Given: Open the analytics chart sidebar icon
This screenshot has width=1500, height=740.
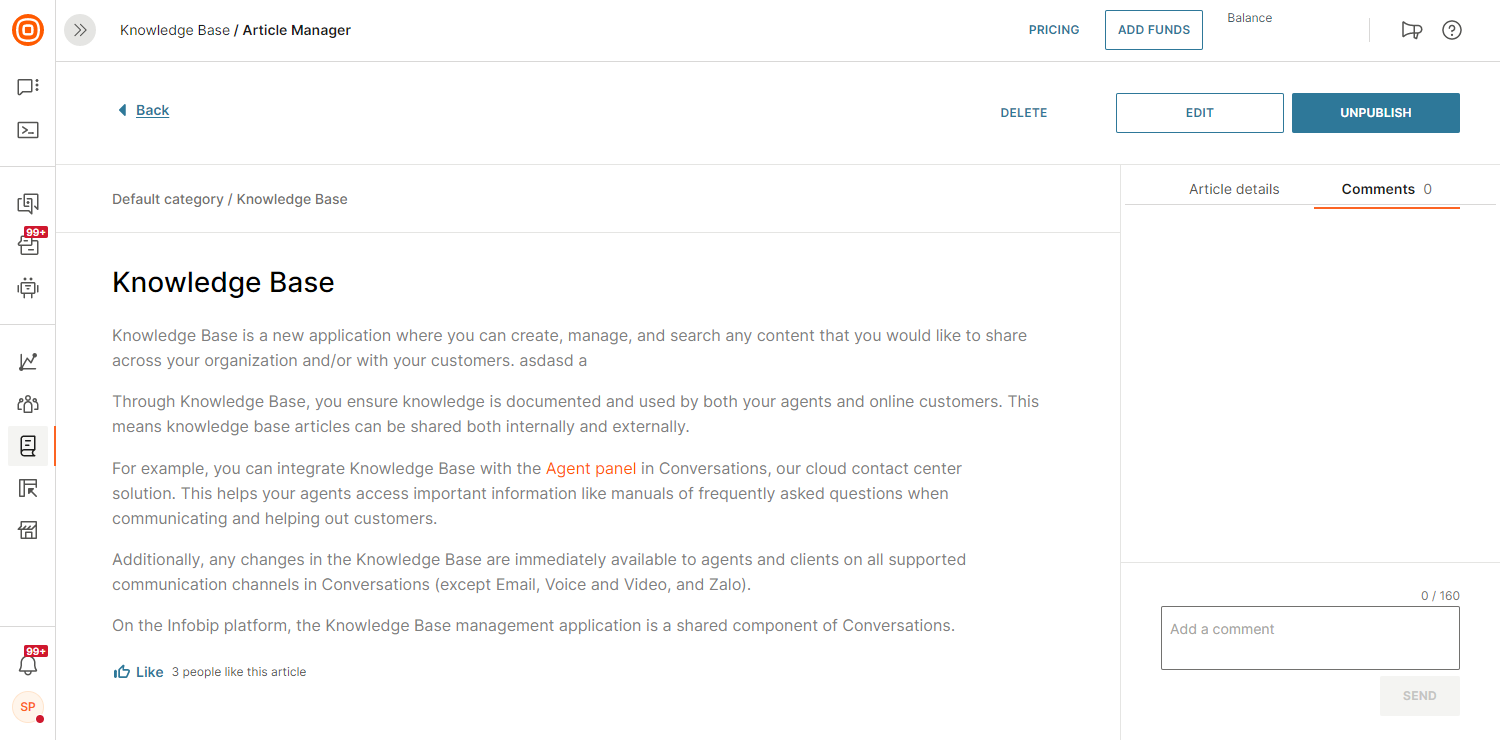Looking at the screenshot, I should [x=28, y=362].
